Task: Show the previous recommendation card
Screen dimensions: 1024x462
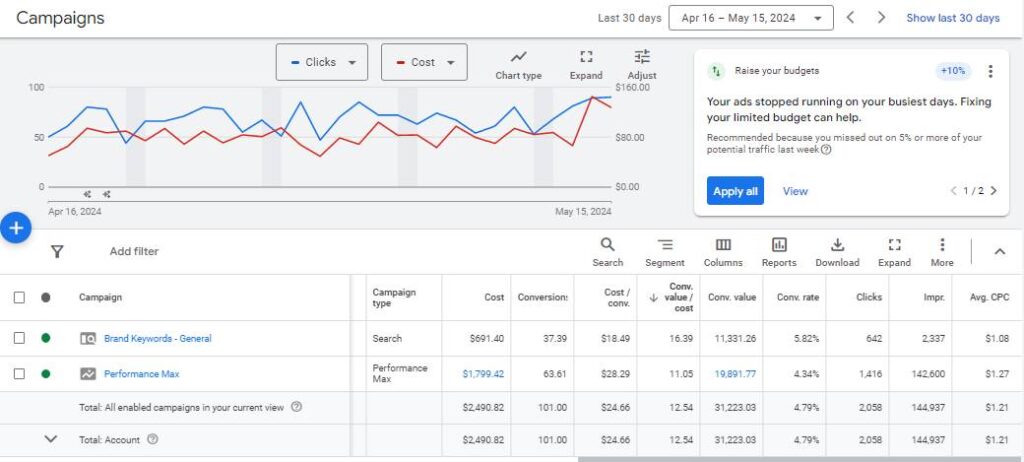Action: (x=953, y=191)
